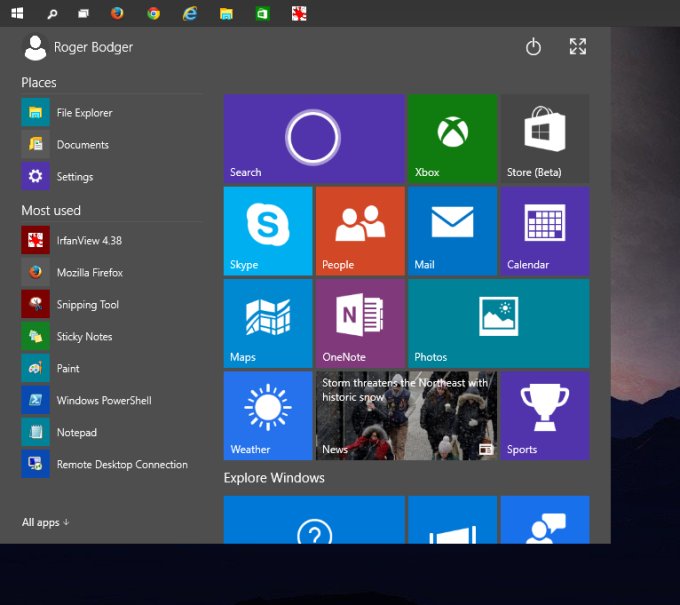The height and width of the screenshot is (605, 680).
Task: Open the Weather tile
Action: [268, 415]
